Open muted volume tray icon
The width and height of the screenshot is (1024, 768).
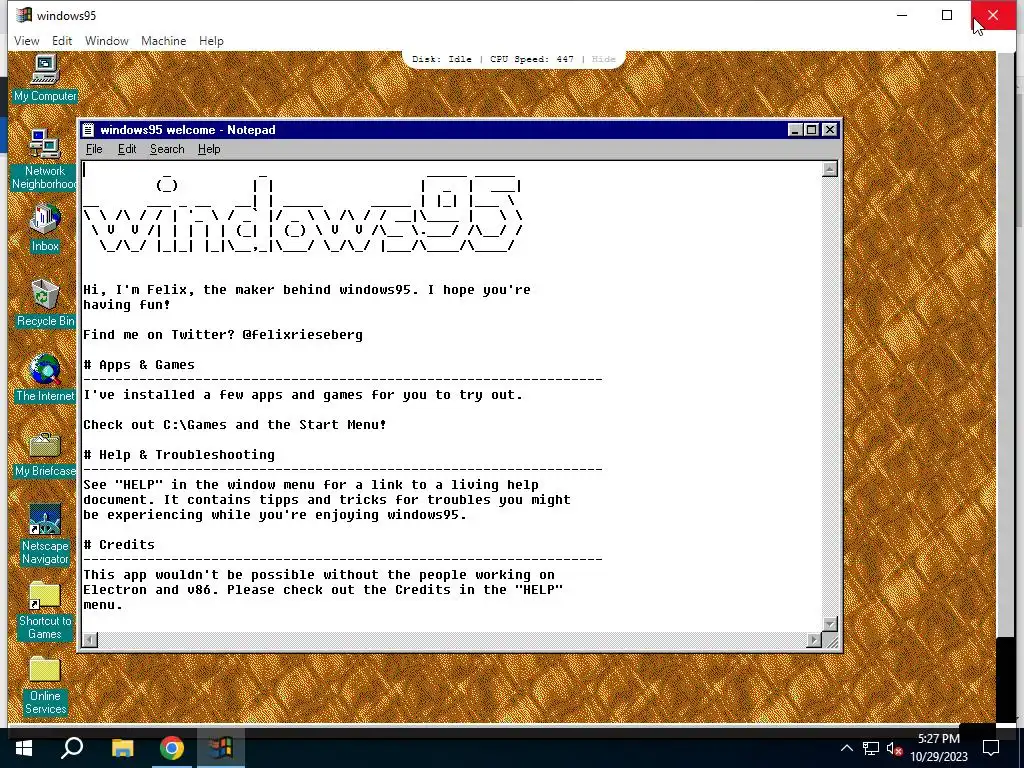(x=894, y=748)
